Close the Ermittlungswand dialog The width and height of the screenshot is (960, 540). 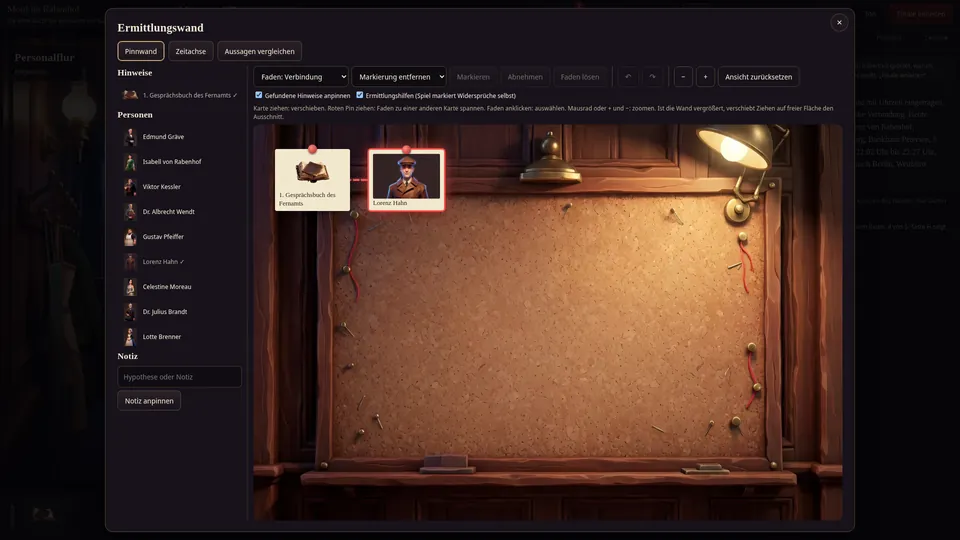[x=839, y=23]
